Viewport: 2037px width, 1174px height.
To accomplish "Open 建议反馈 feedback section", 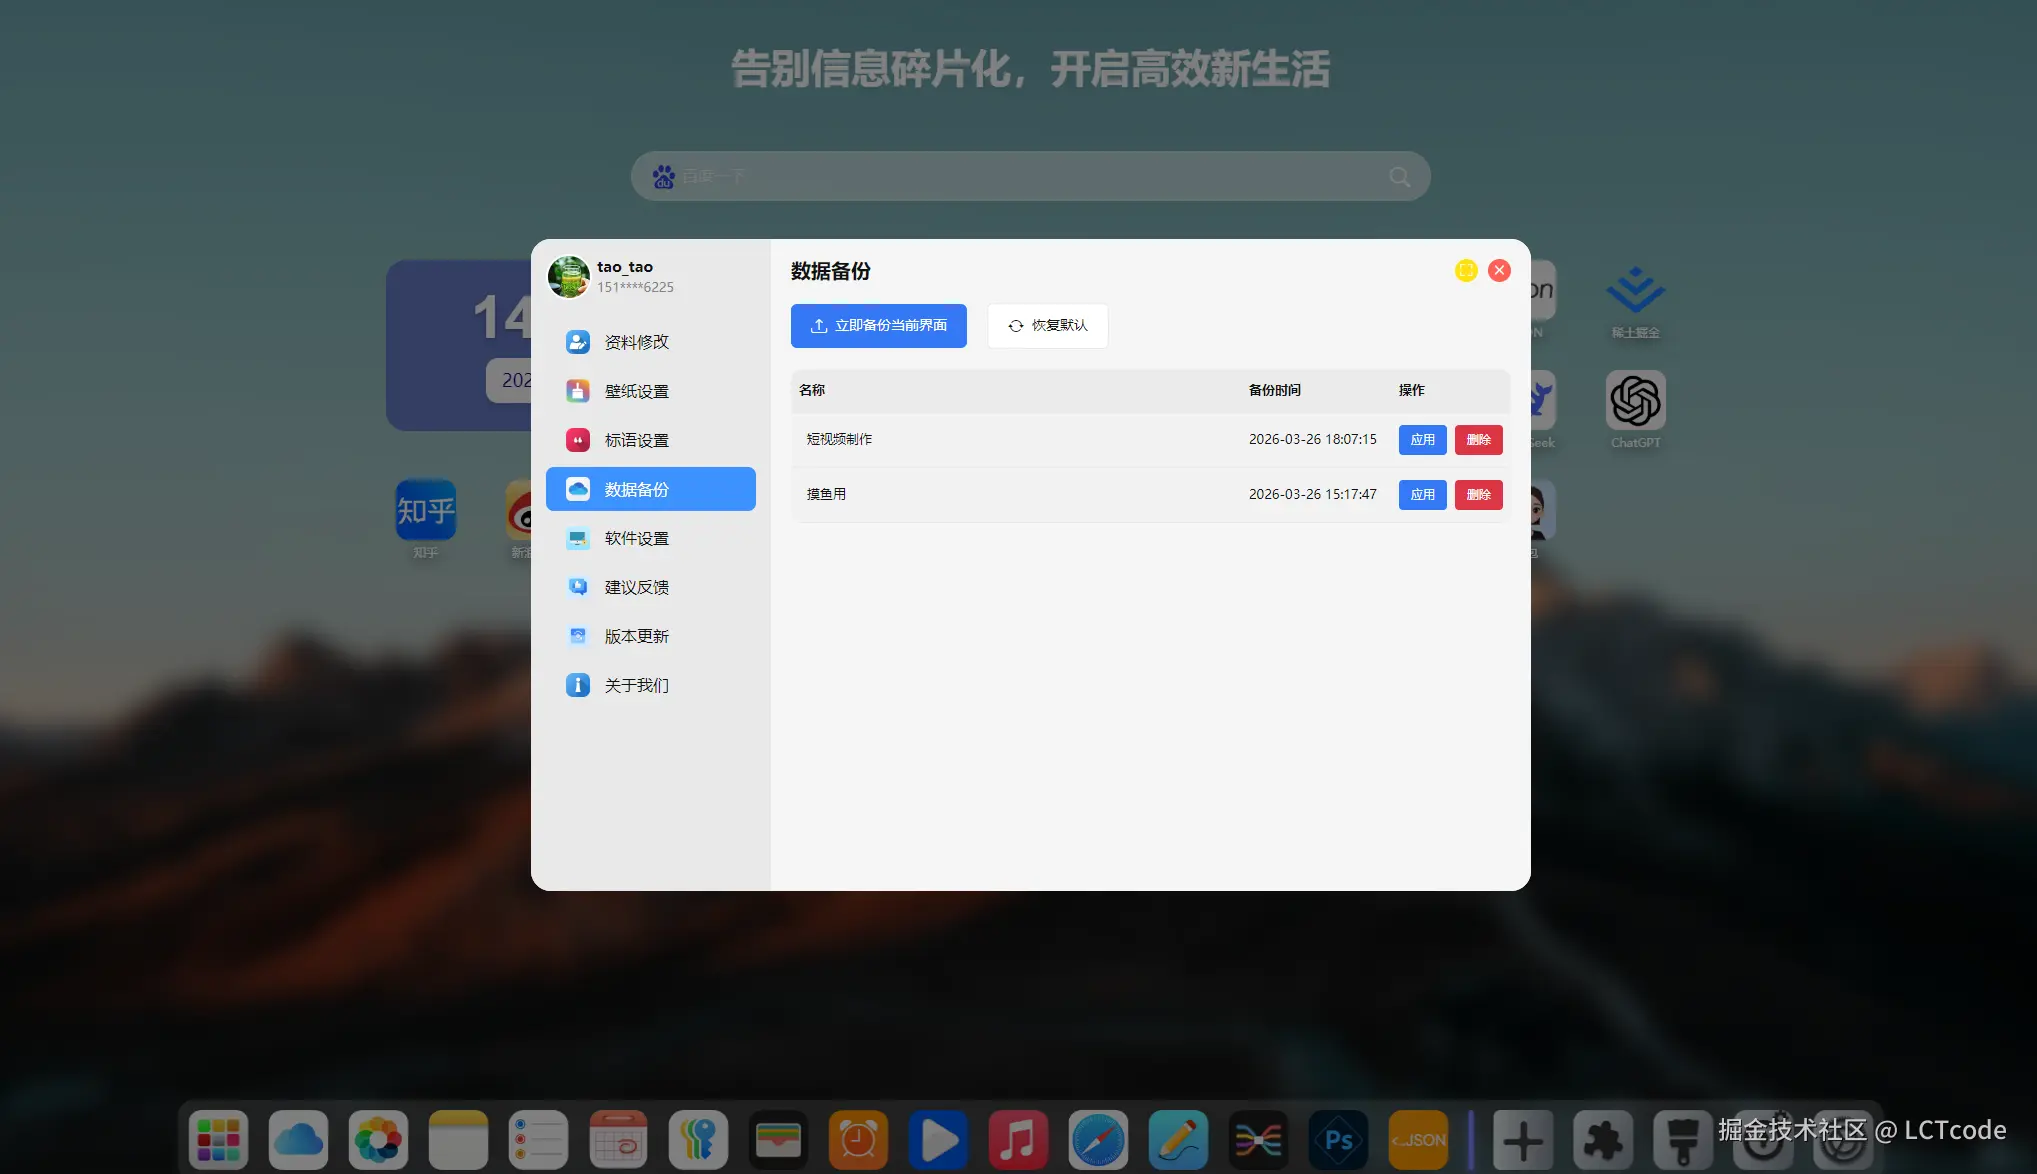I will 636,587.
